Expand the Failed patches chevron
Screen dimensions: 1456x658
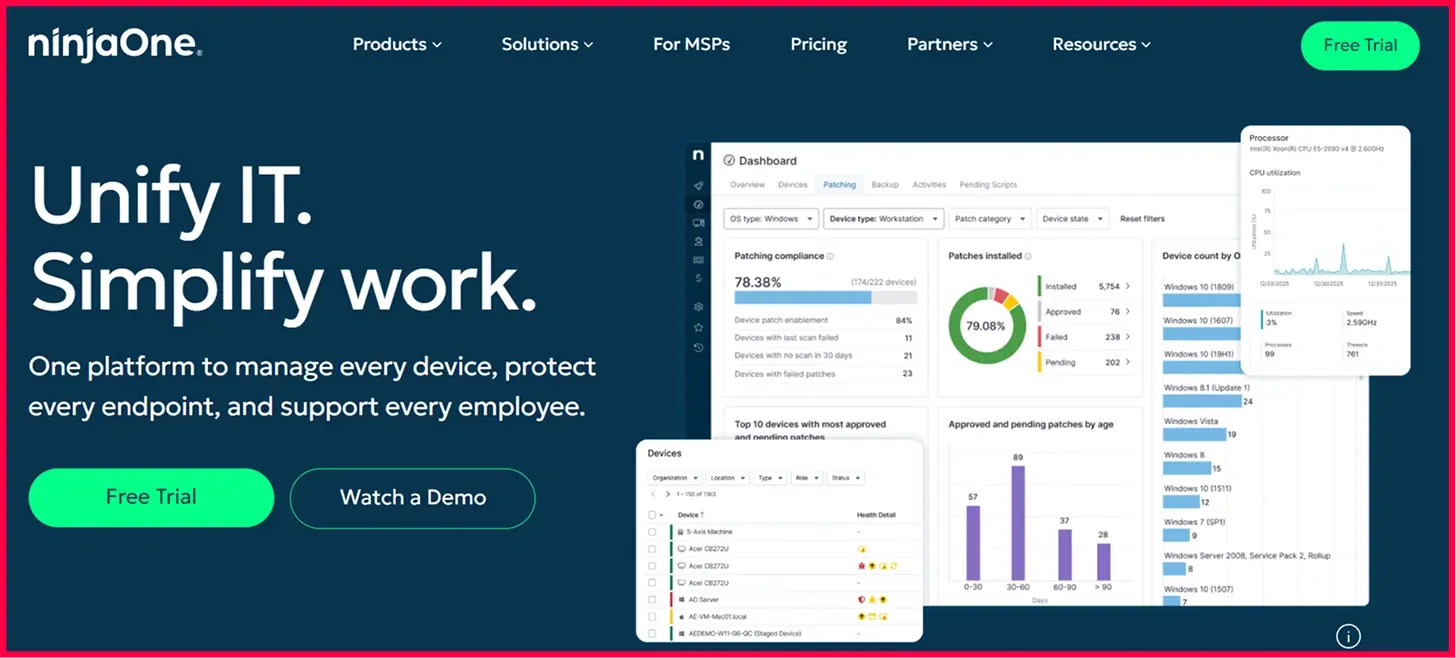(x=1129, y=337)
